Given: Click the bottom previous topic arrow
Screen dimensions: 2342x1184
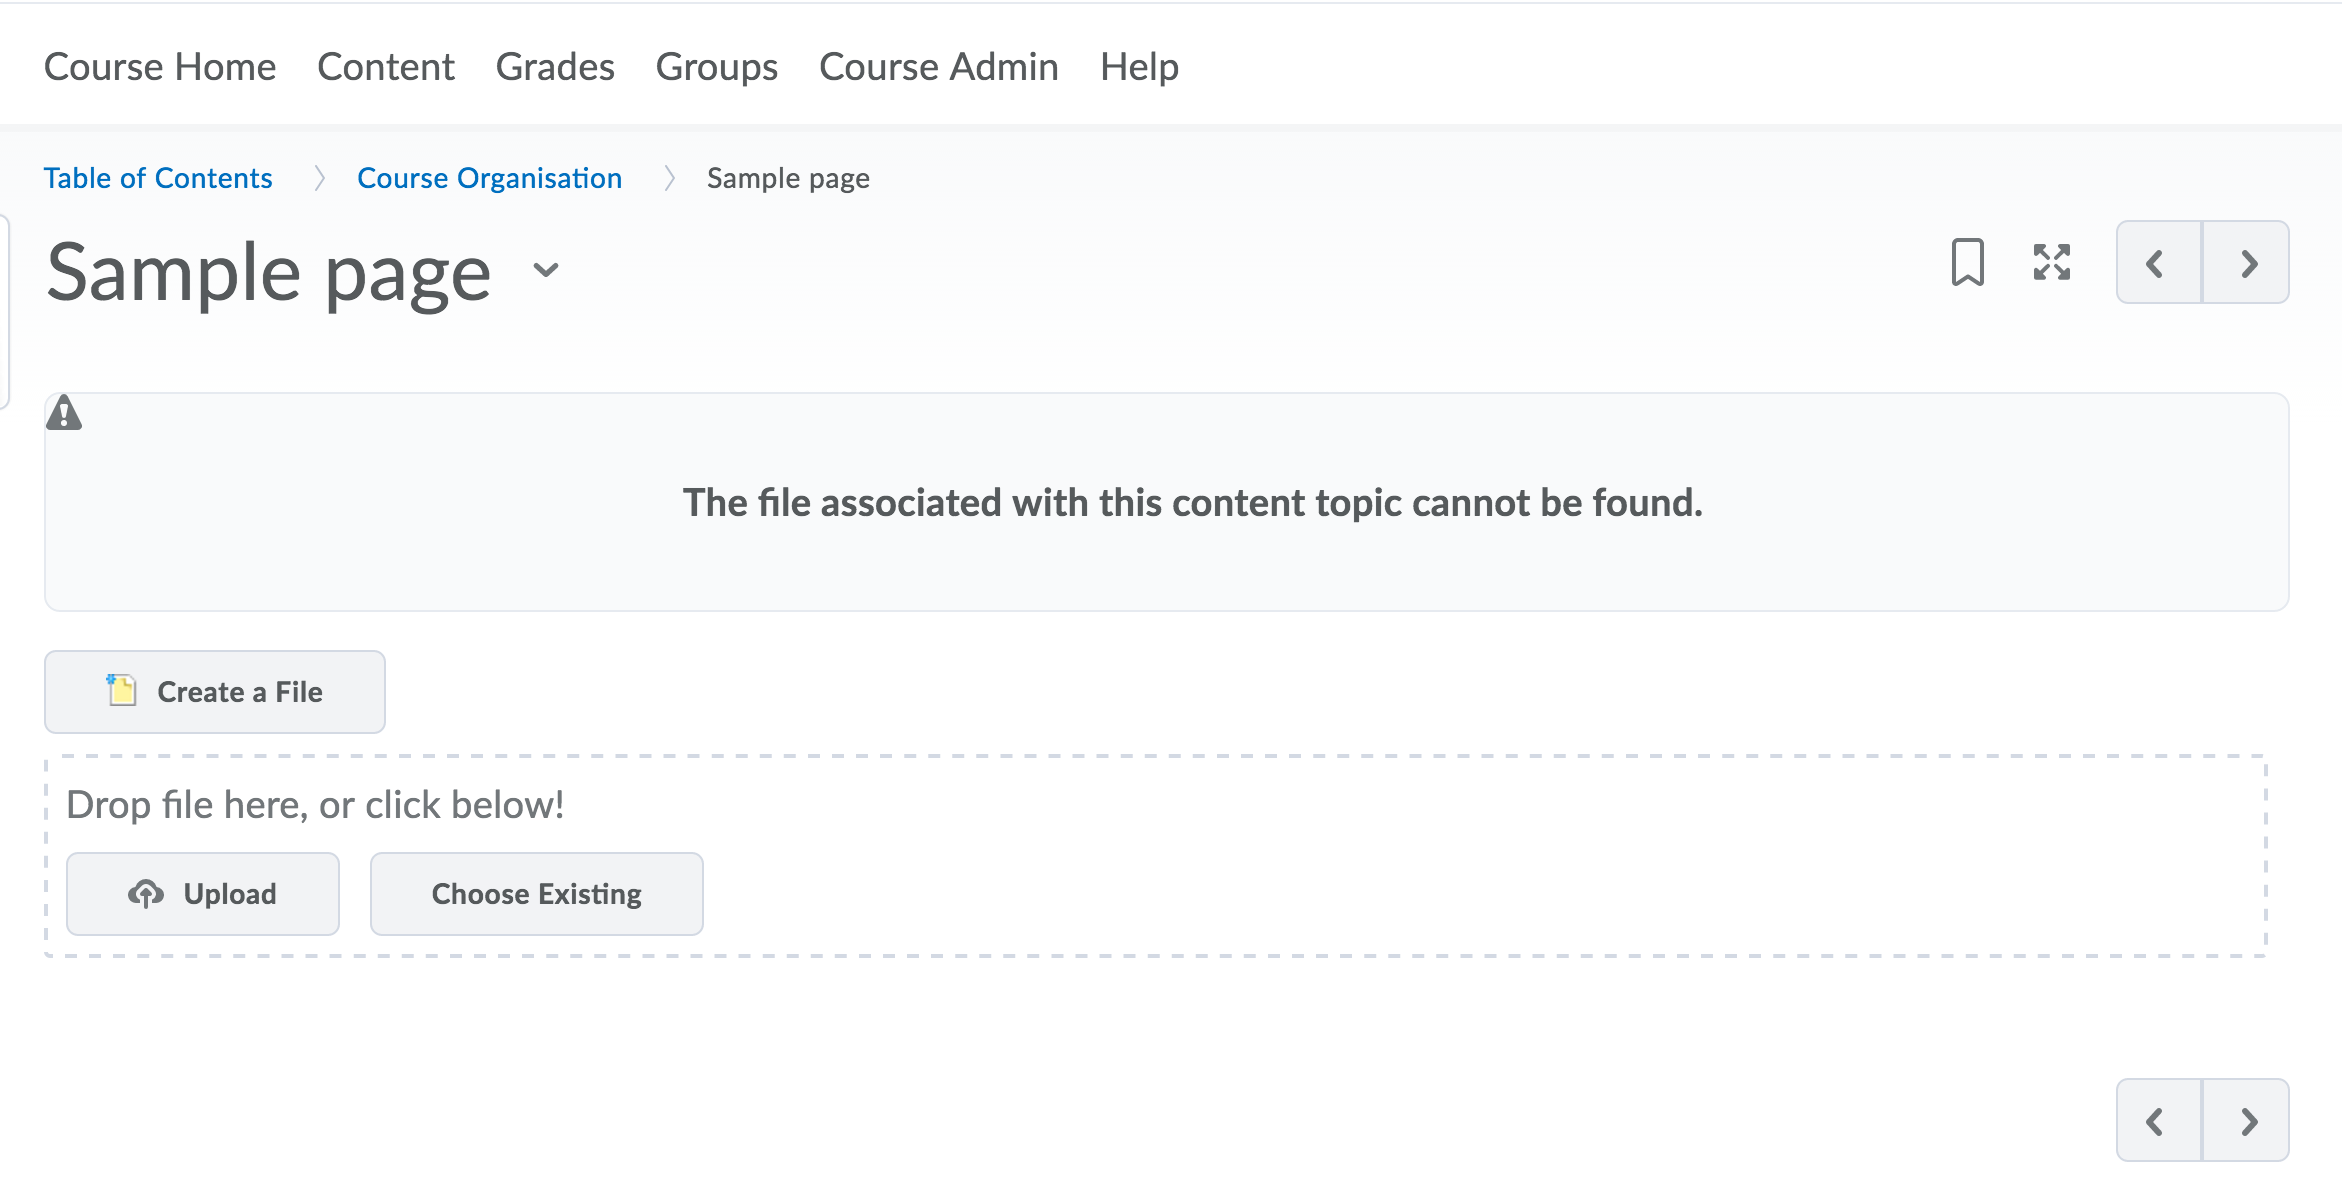Looking at the screenshot, I should tap(2157, 1121).
